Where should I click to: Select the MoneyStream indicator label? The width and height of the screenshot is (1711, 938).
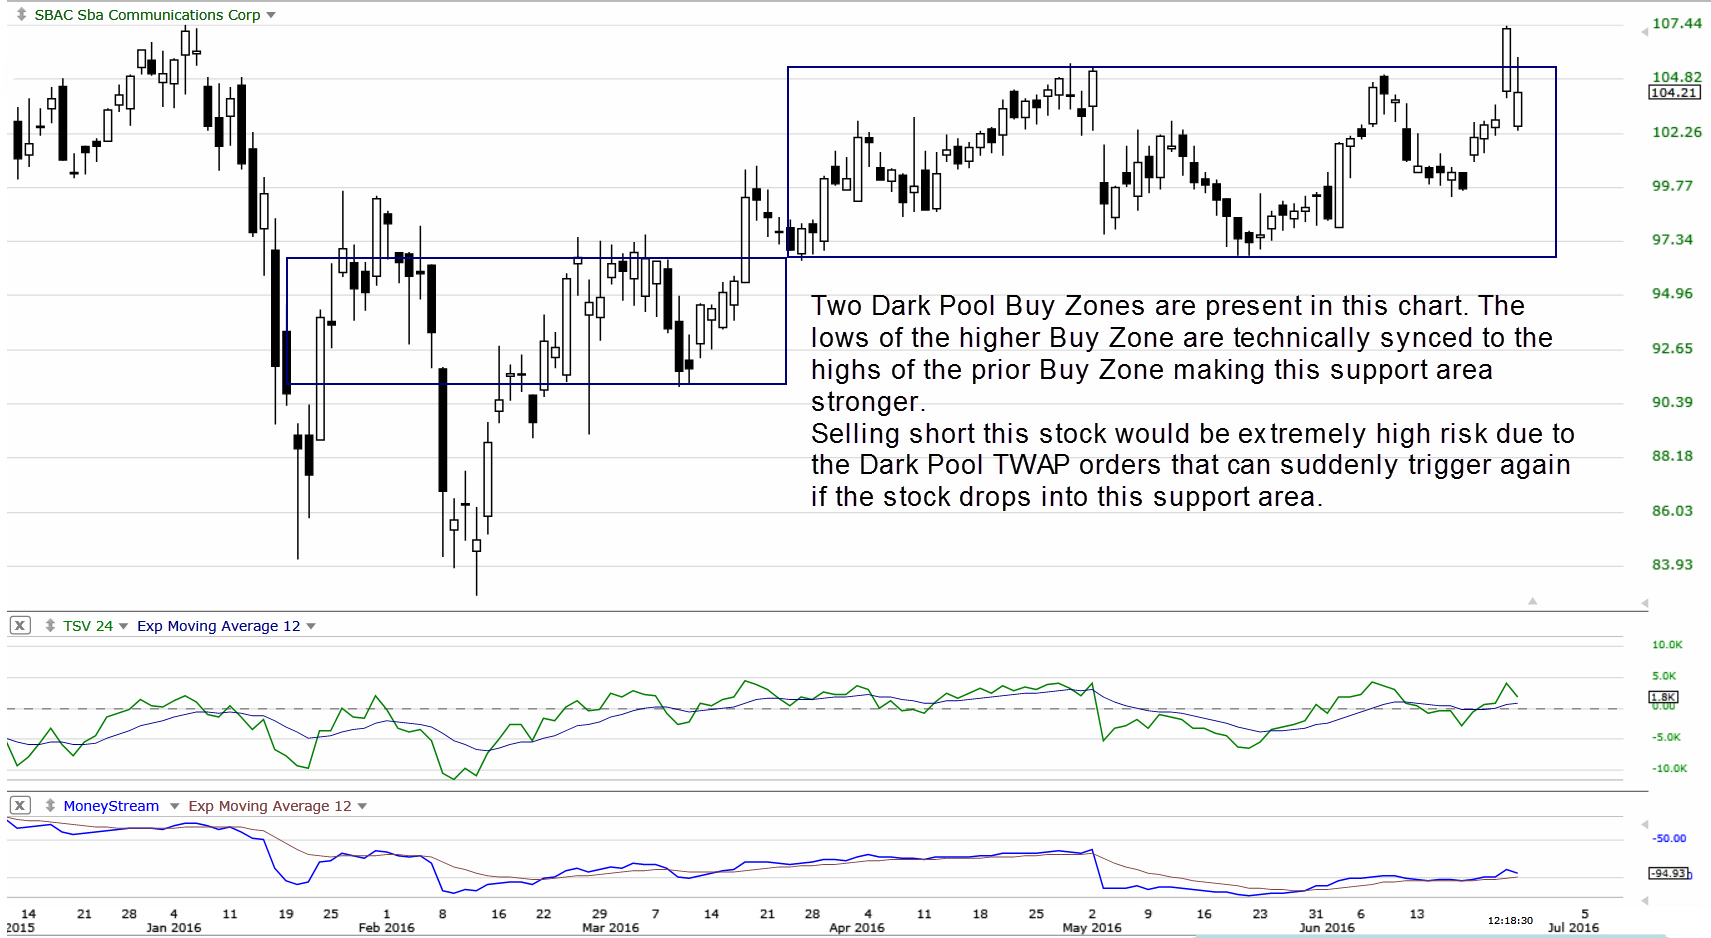111,806
